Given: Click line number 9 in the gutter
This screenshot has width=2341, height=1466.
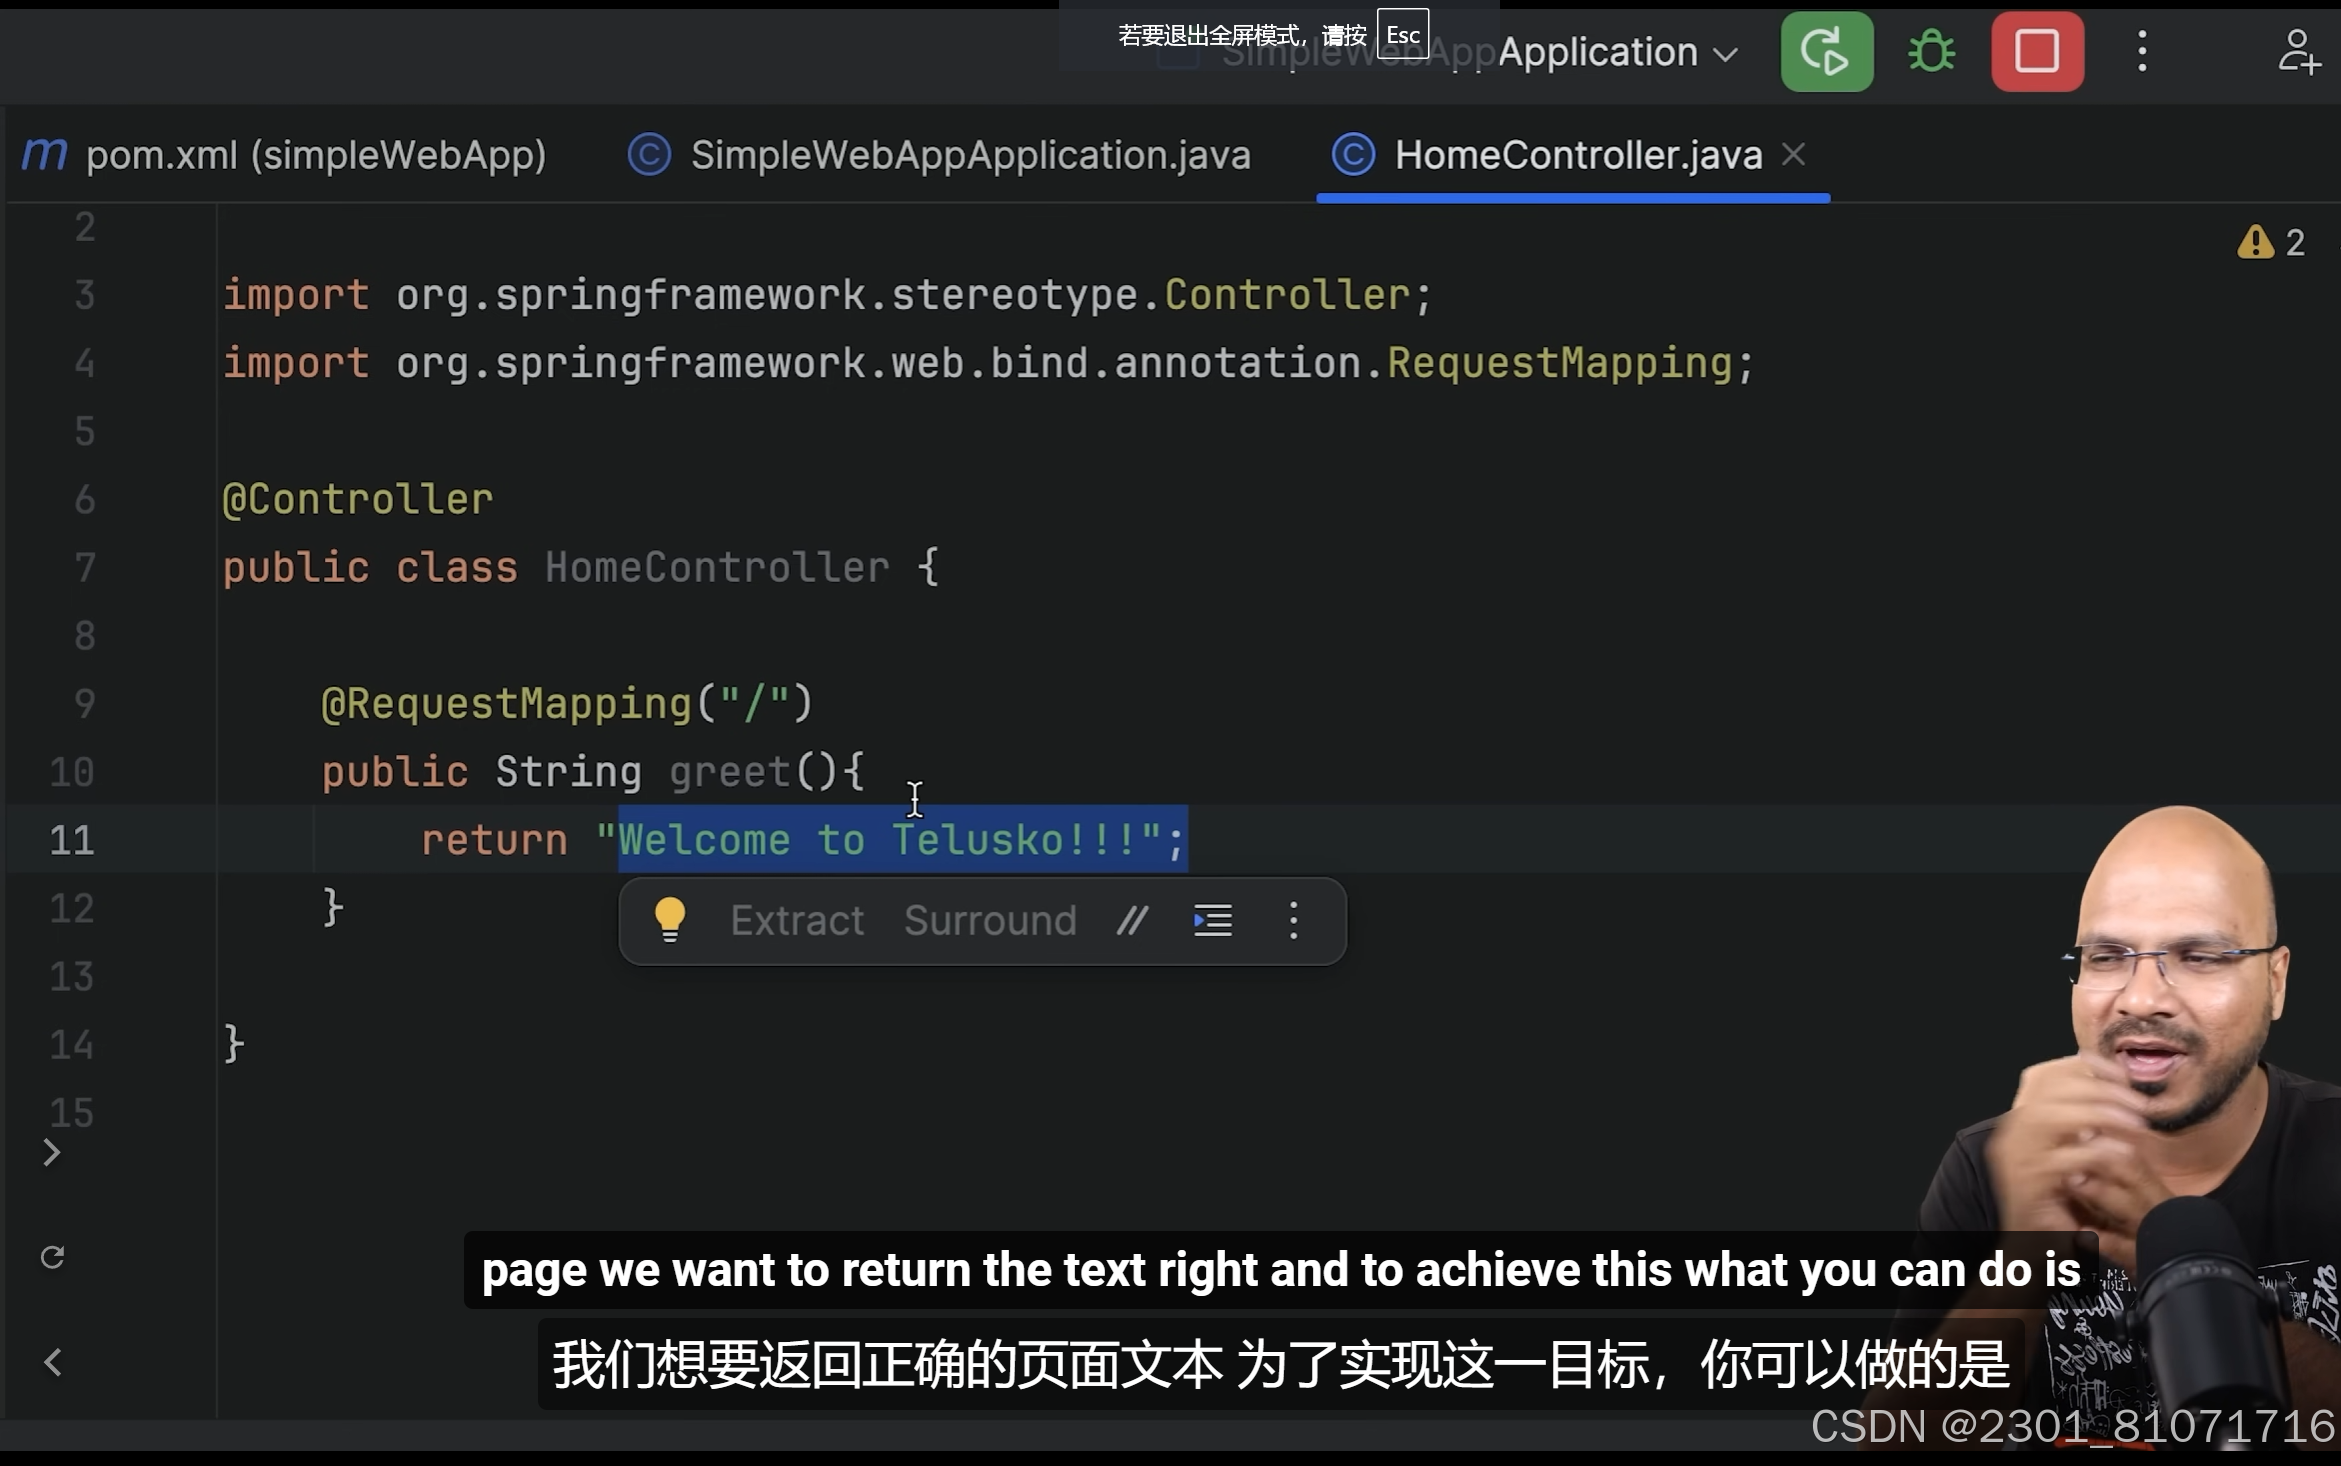Looking at the screenshot, I should tap(85, 704).
